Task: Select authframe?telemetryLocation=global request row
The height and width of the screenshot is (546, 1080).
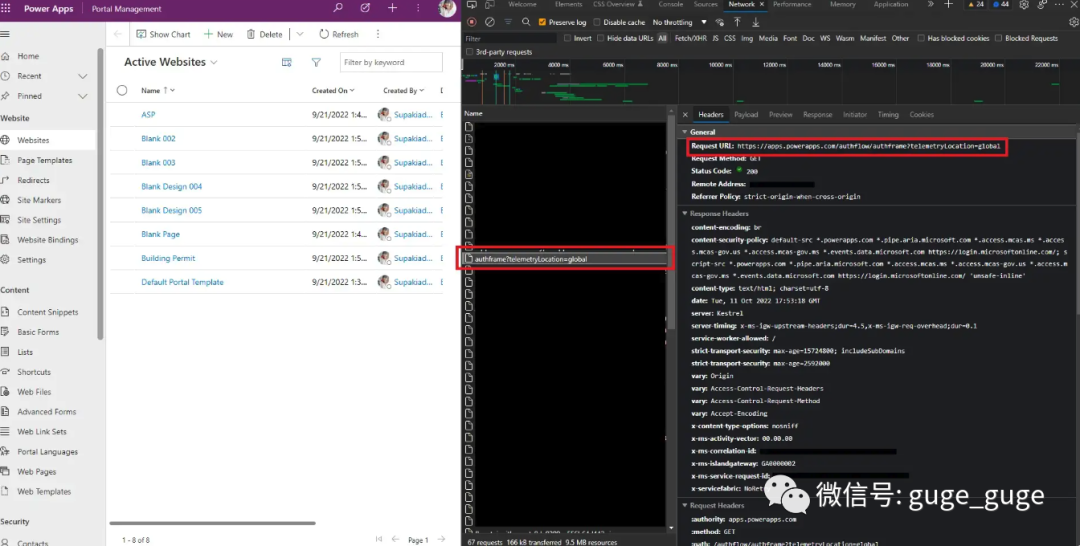Action: click(x=565, y=259)
